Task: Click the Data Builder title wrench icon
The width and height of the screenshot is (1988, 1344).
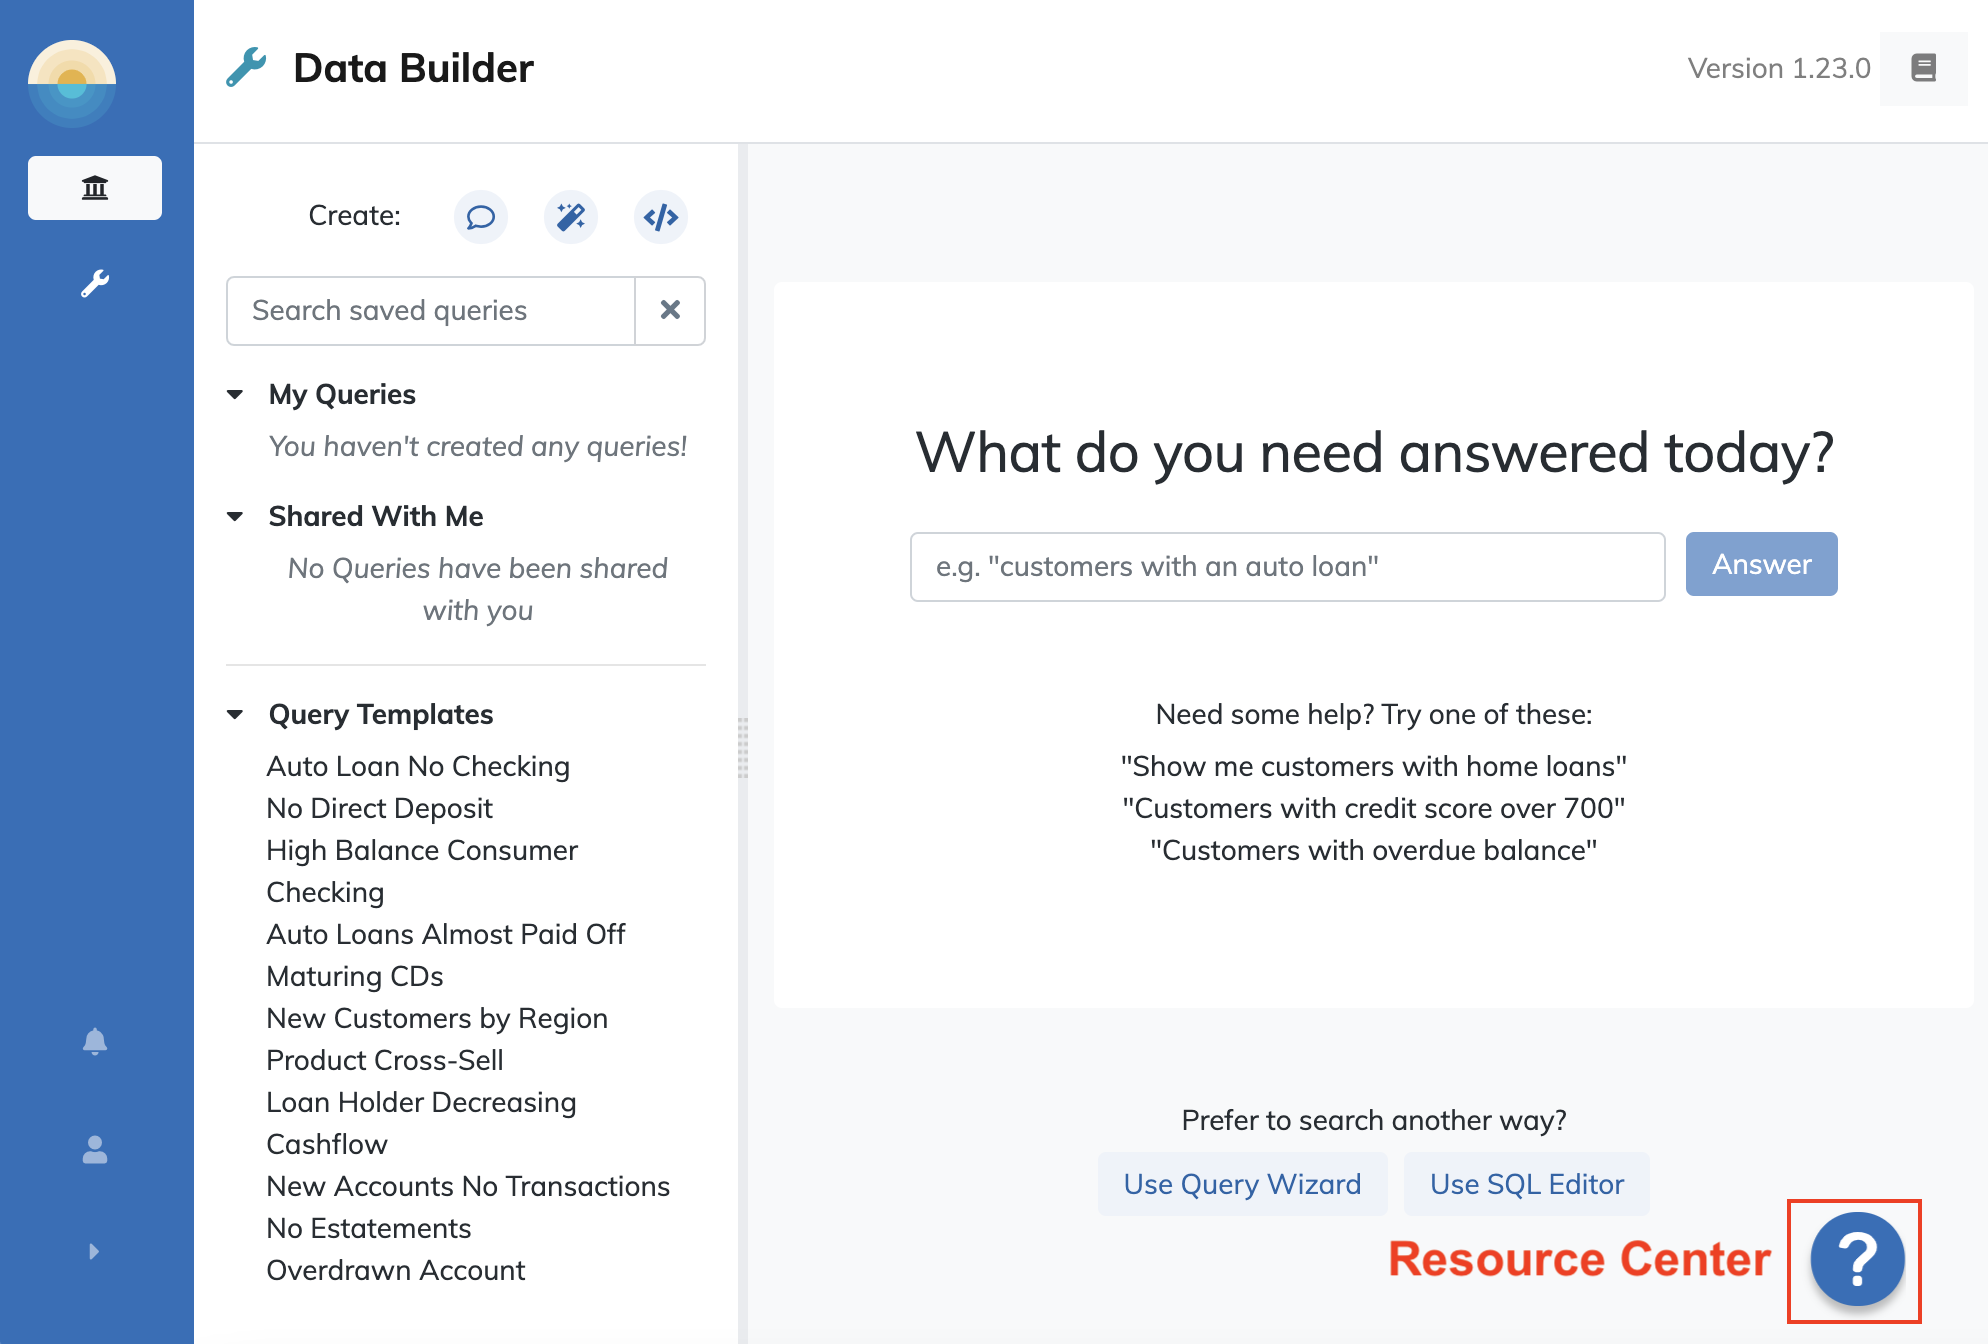Action: (246, 68)
